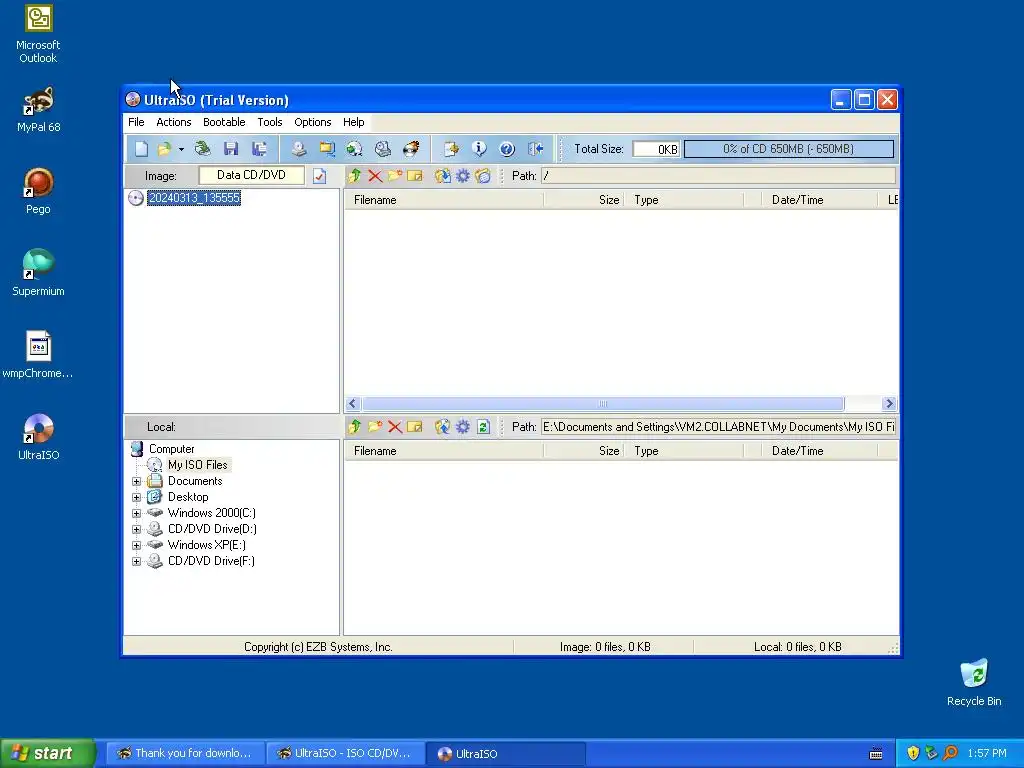Click the Exit door icon in toolbar
Screen dimensions: 1024x768
536,149
